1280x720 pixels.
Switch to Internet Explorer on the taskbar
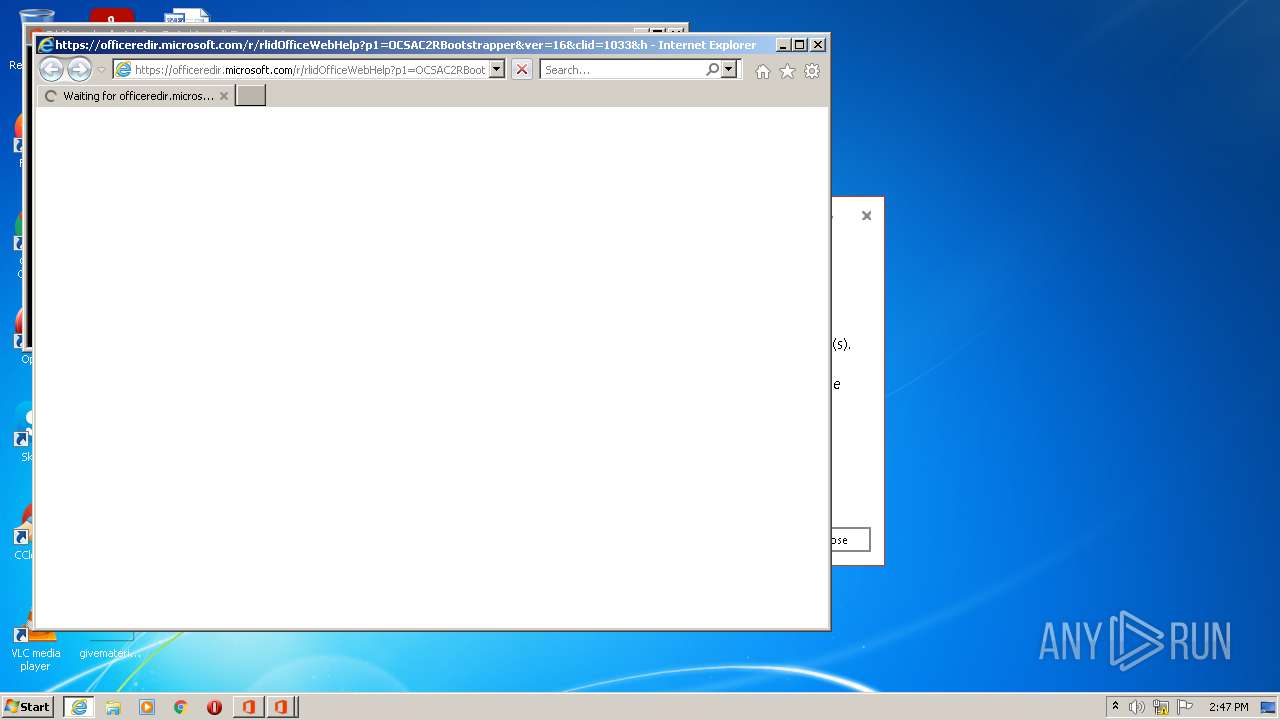(x=79, y=707)
